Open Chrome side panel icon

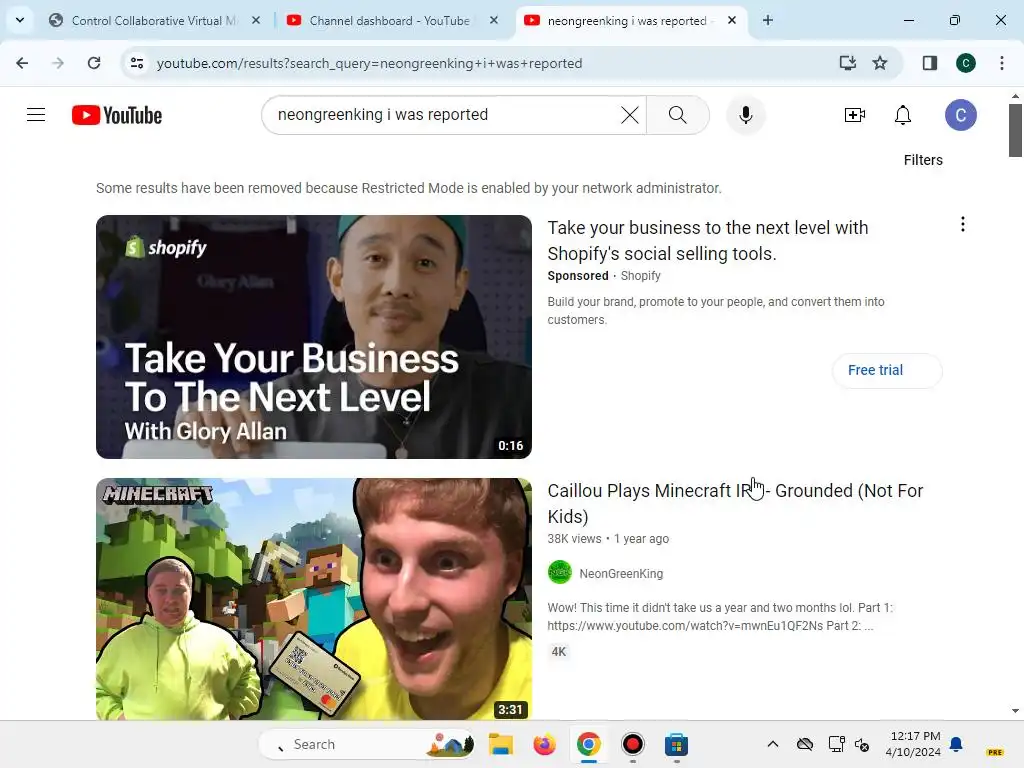click(x=929, y=63)
